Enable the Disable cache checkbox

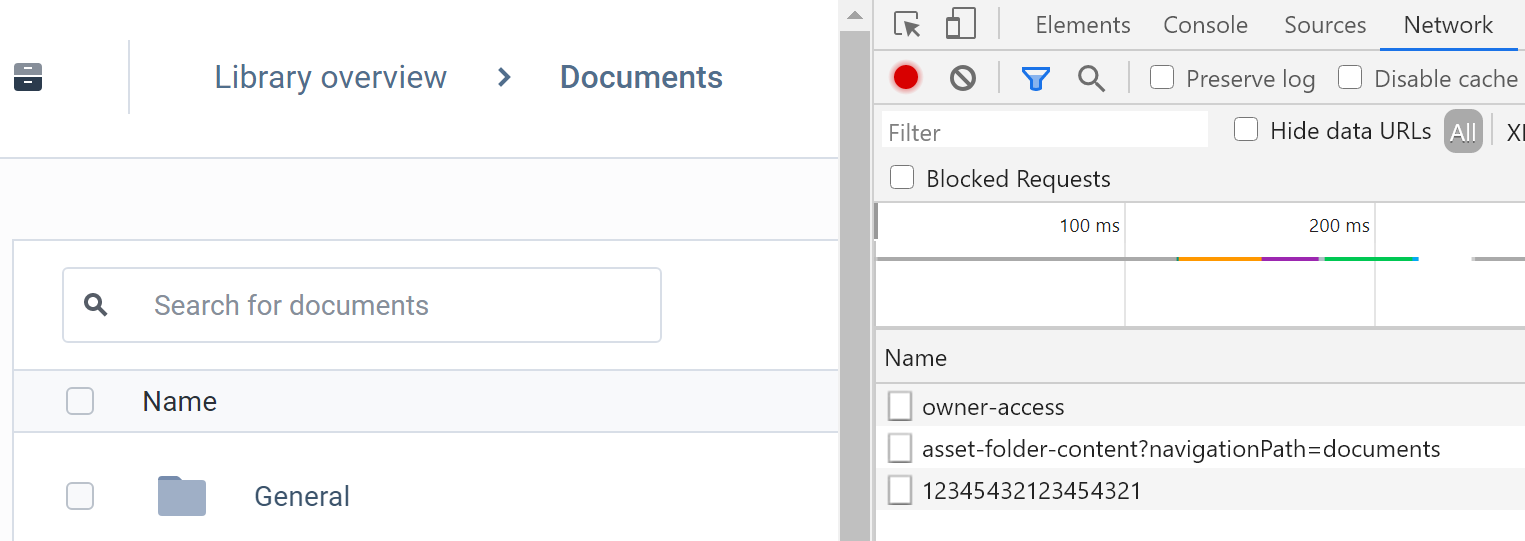pos(1350,77)
